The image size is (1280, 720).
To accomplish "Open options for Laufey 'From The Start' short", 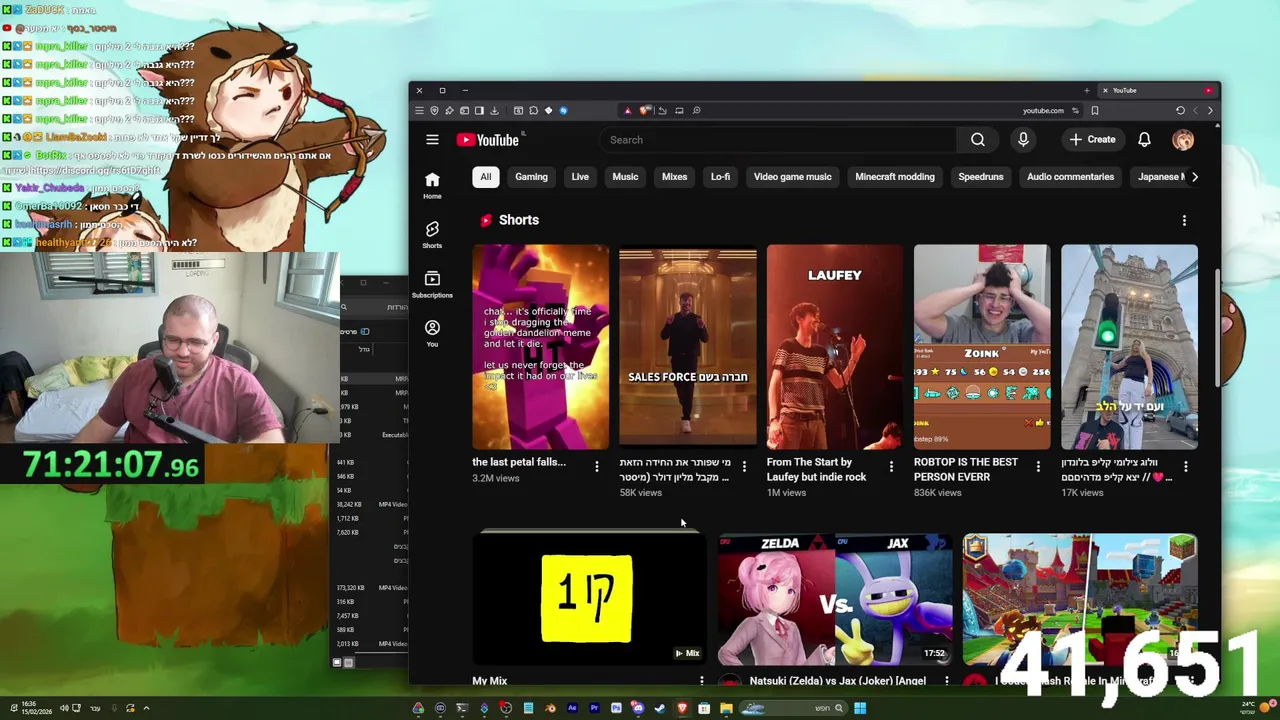I will pos(891,466).
